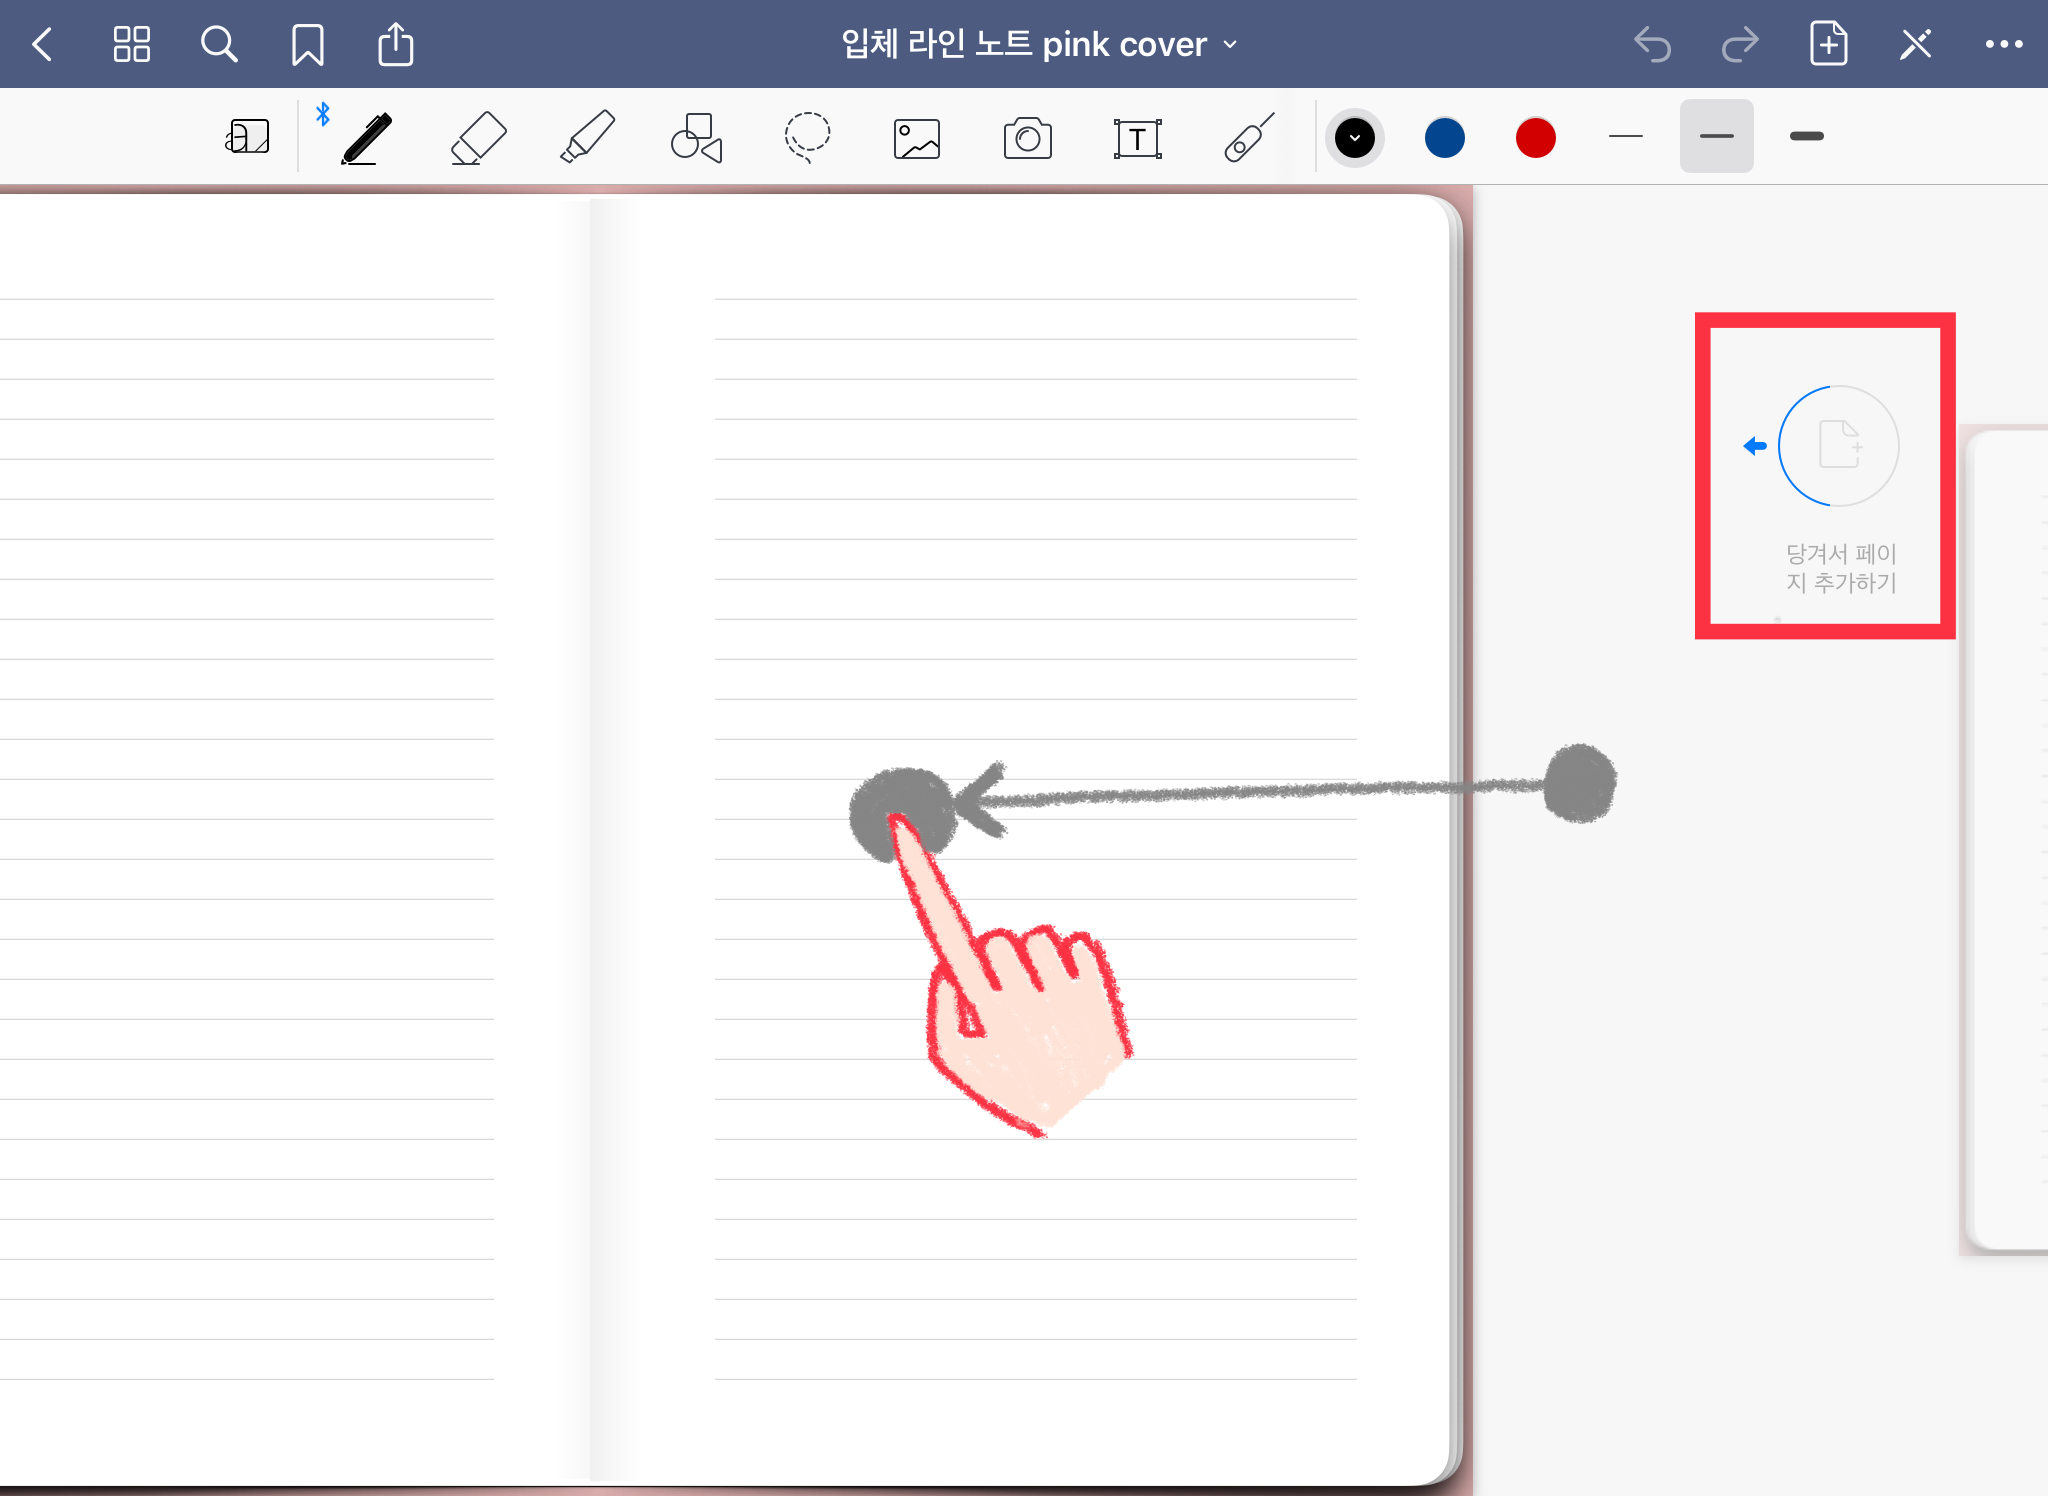Image resolution: width=2048 pixels, height=1496 pixels.
Task: Toggle zoom window writing tool
Action: tap(247, 137)
